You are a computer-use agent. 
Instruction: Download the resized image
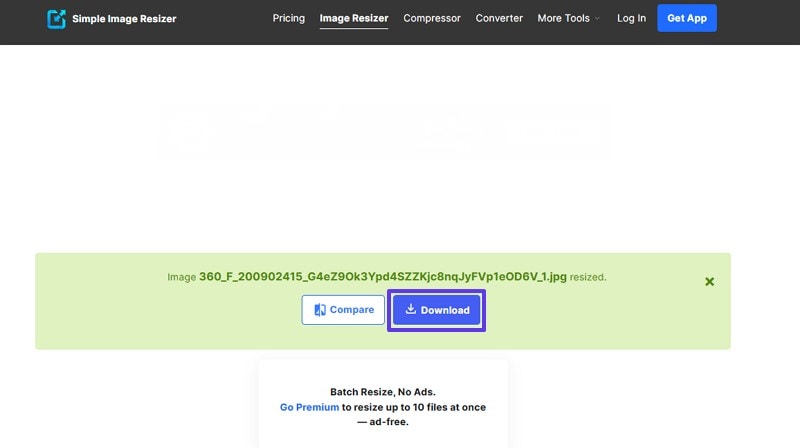coord(436,310)
